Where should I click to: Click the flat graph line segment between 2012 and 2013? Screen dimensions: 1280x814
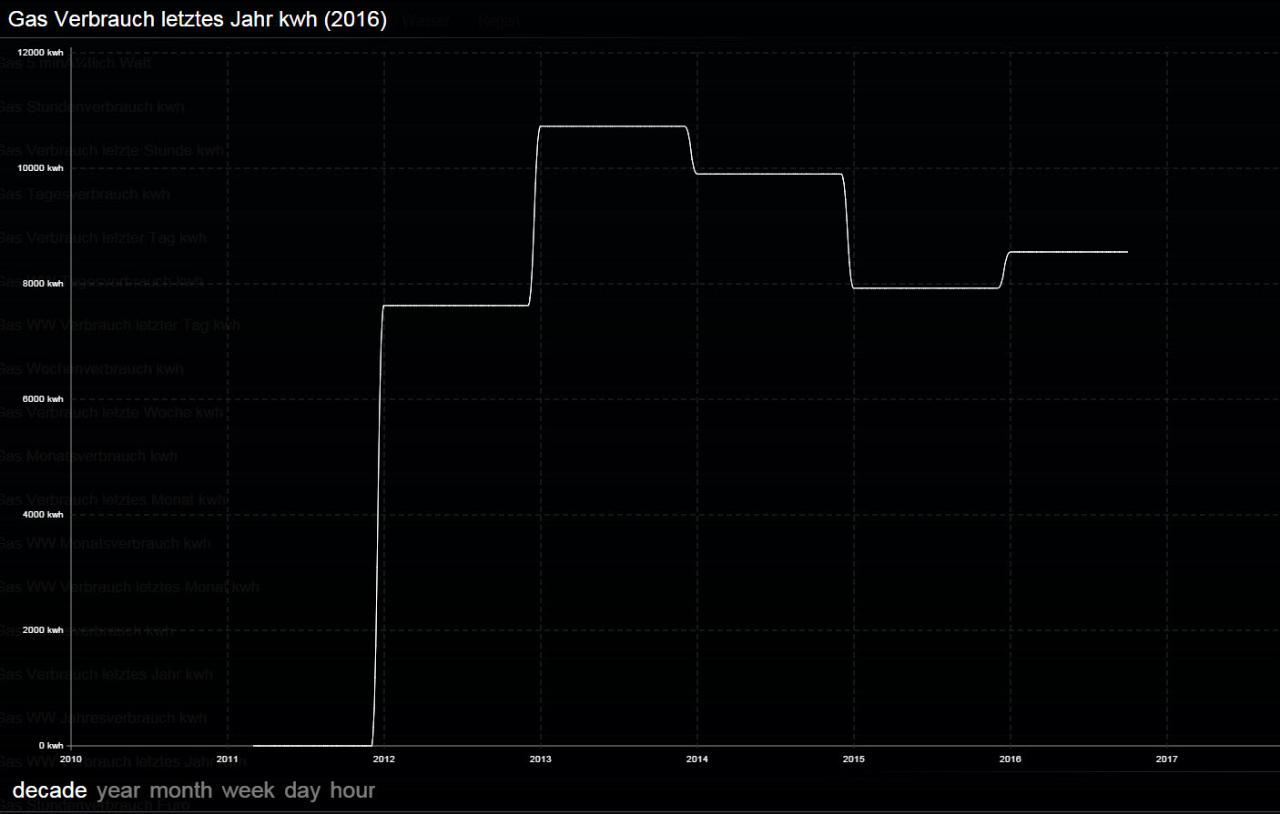(456, 305)
